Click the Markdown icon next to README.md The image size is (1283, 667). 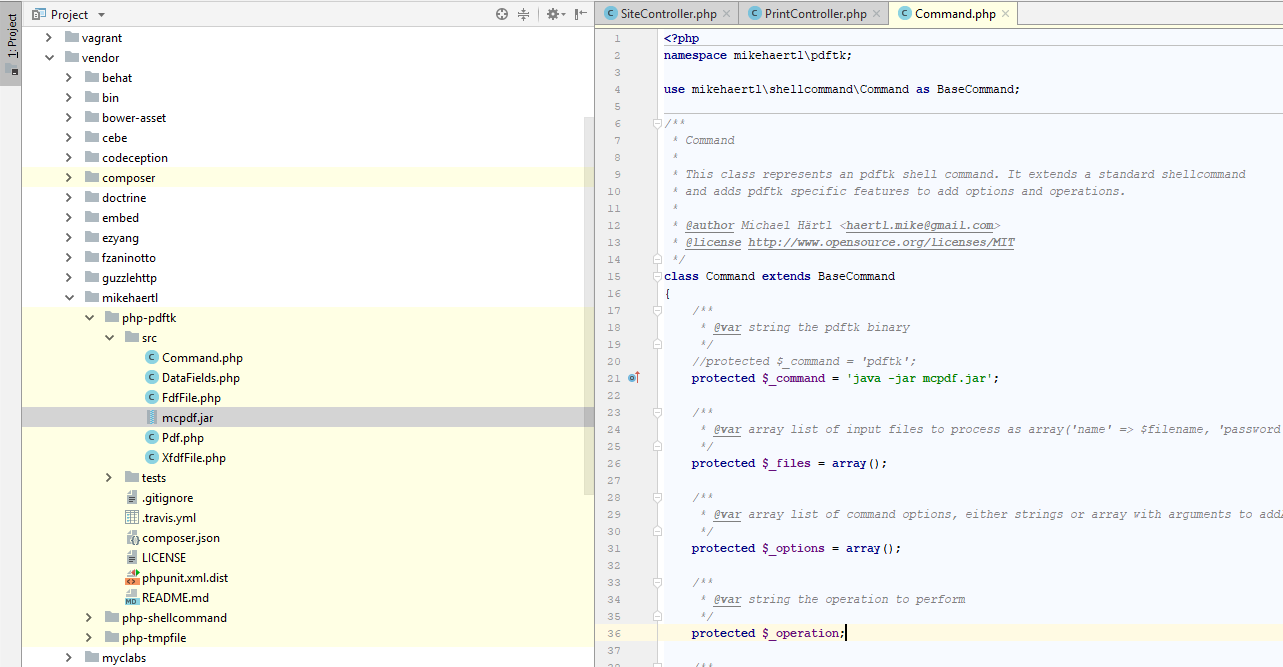tap(131, 597)
